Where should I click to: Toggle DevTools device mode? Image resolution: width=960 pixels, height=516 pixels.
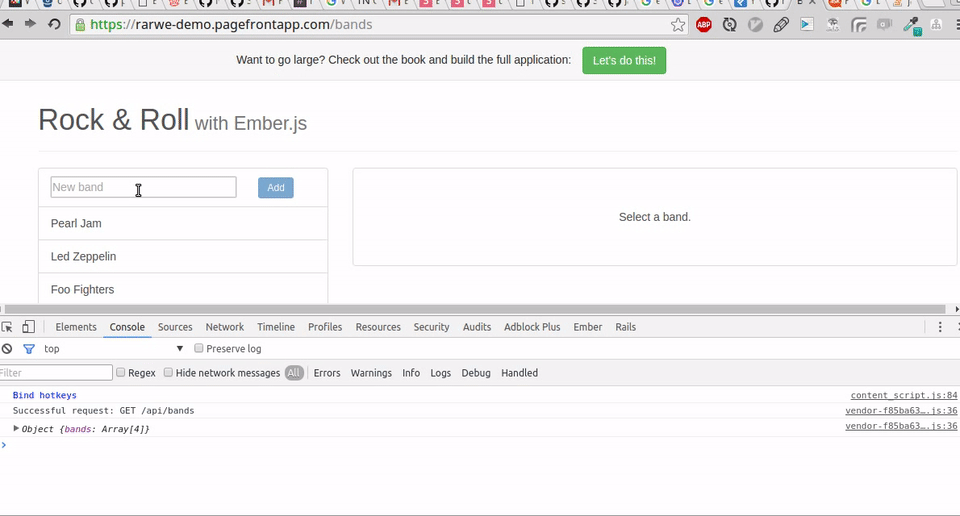28,327
